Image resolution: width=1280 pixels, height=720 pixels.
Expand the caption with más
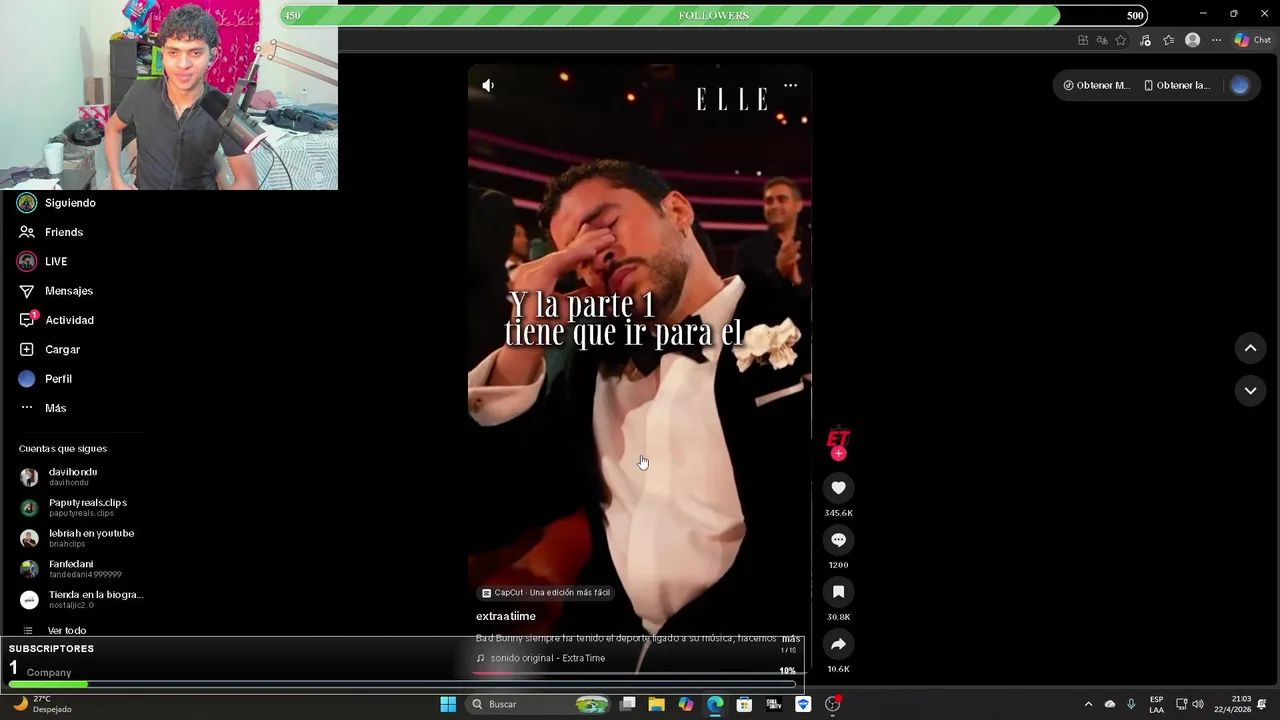(791, 638)
